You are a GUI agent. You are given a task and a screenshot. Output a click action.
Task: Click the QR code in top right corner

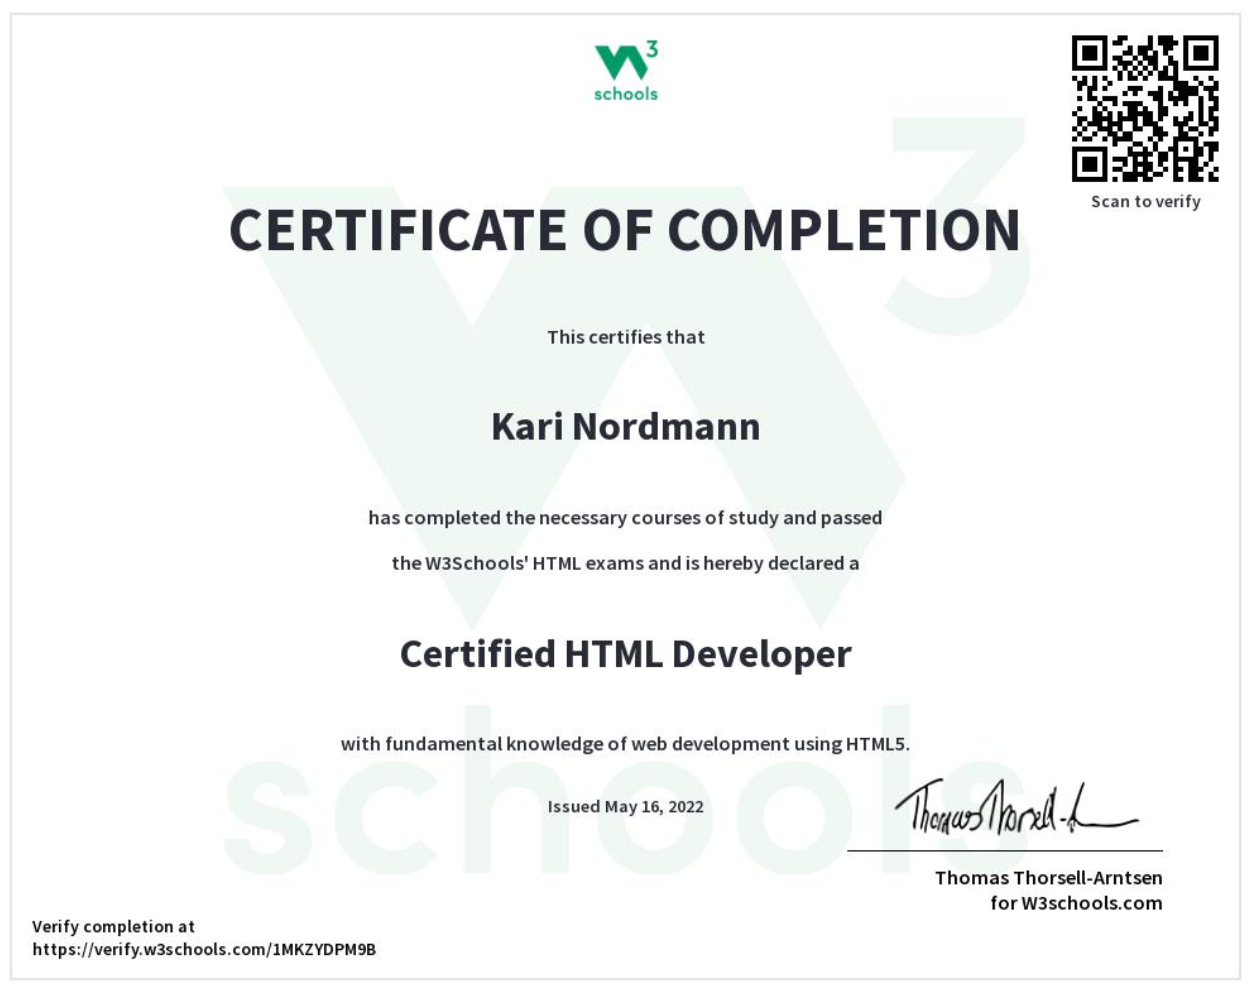[1144, 110]
